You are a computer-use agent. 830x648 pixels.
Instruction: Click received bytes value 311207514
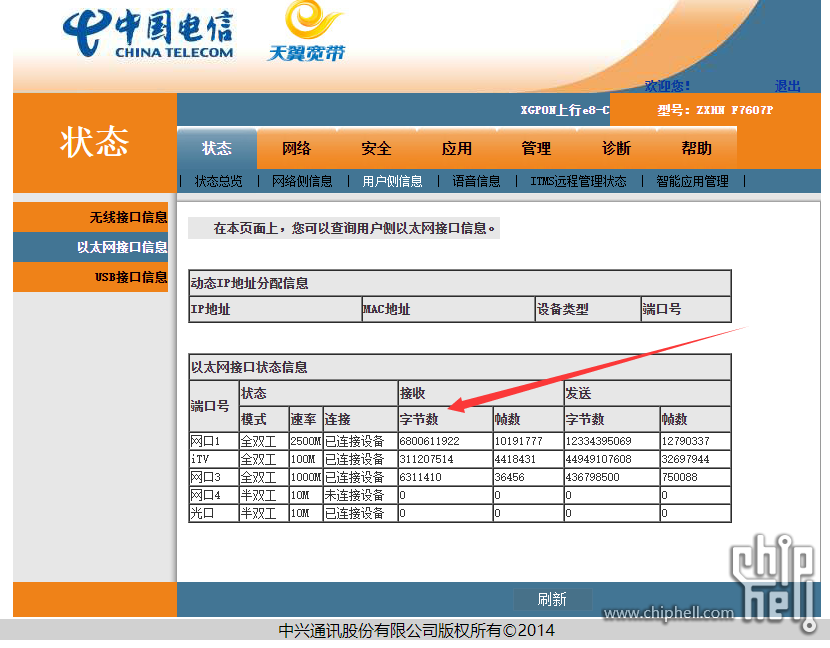(426, 459)
